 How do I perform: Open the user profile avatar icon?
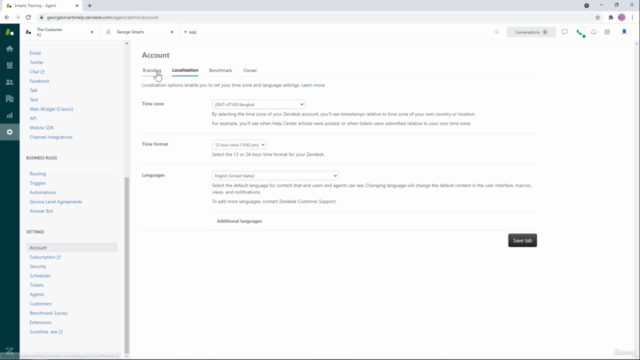[x=624, y=32]
